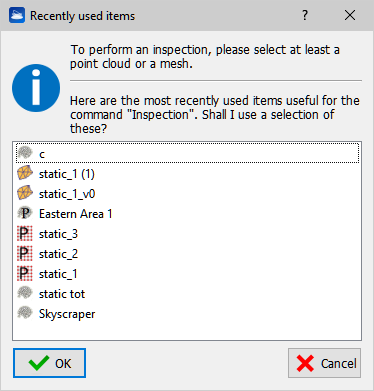Screen dimensions: 374x391
Task: Open the question mark help button
Action: coord(305,15)
